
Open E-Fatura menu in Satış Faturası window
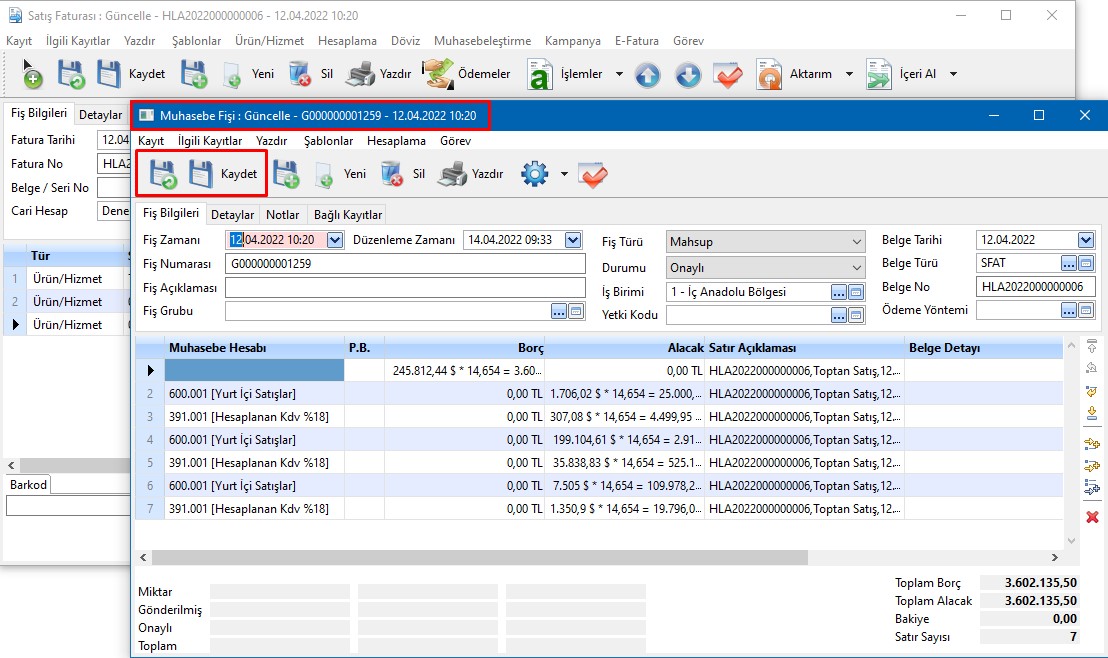click(x=637, y=41)
